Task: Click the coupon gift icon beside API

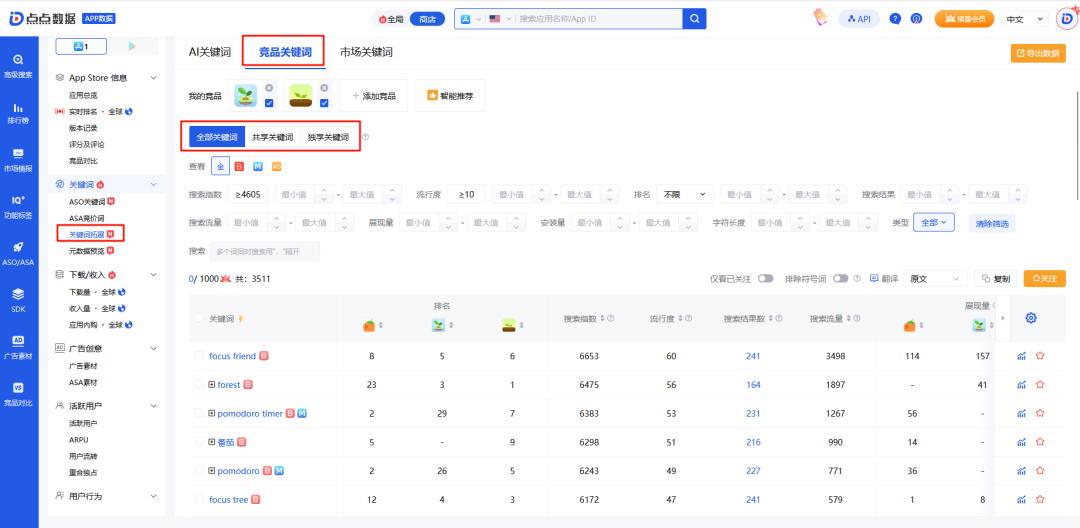Action: tap(820, 18)
